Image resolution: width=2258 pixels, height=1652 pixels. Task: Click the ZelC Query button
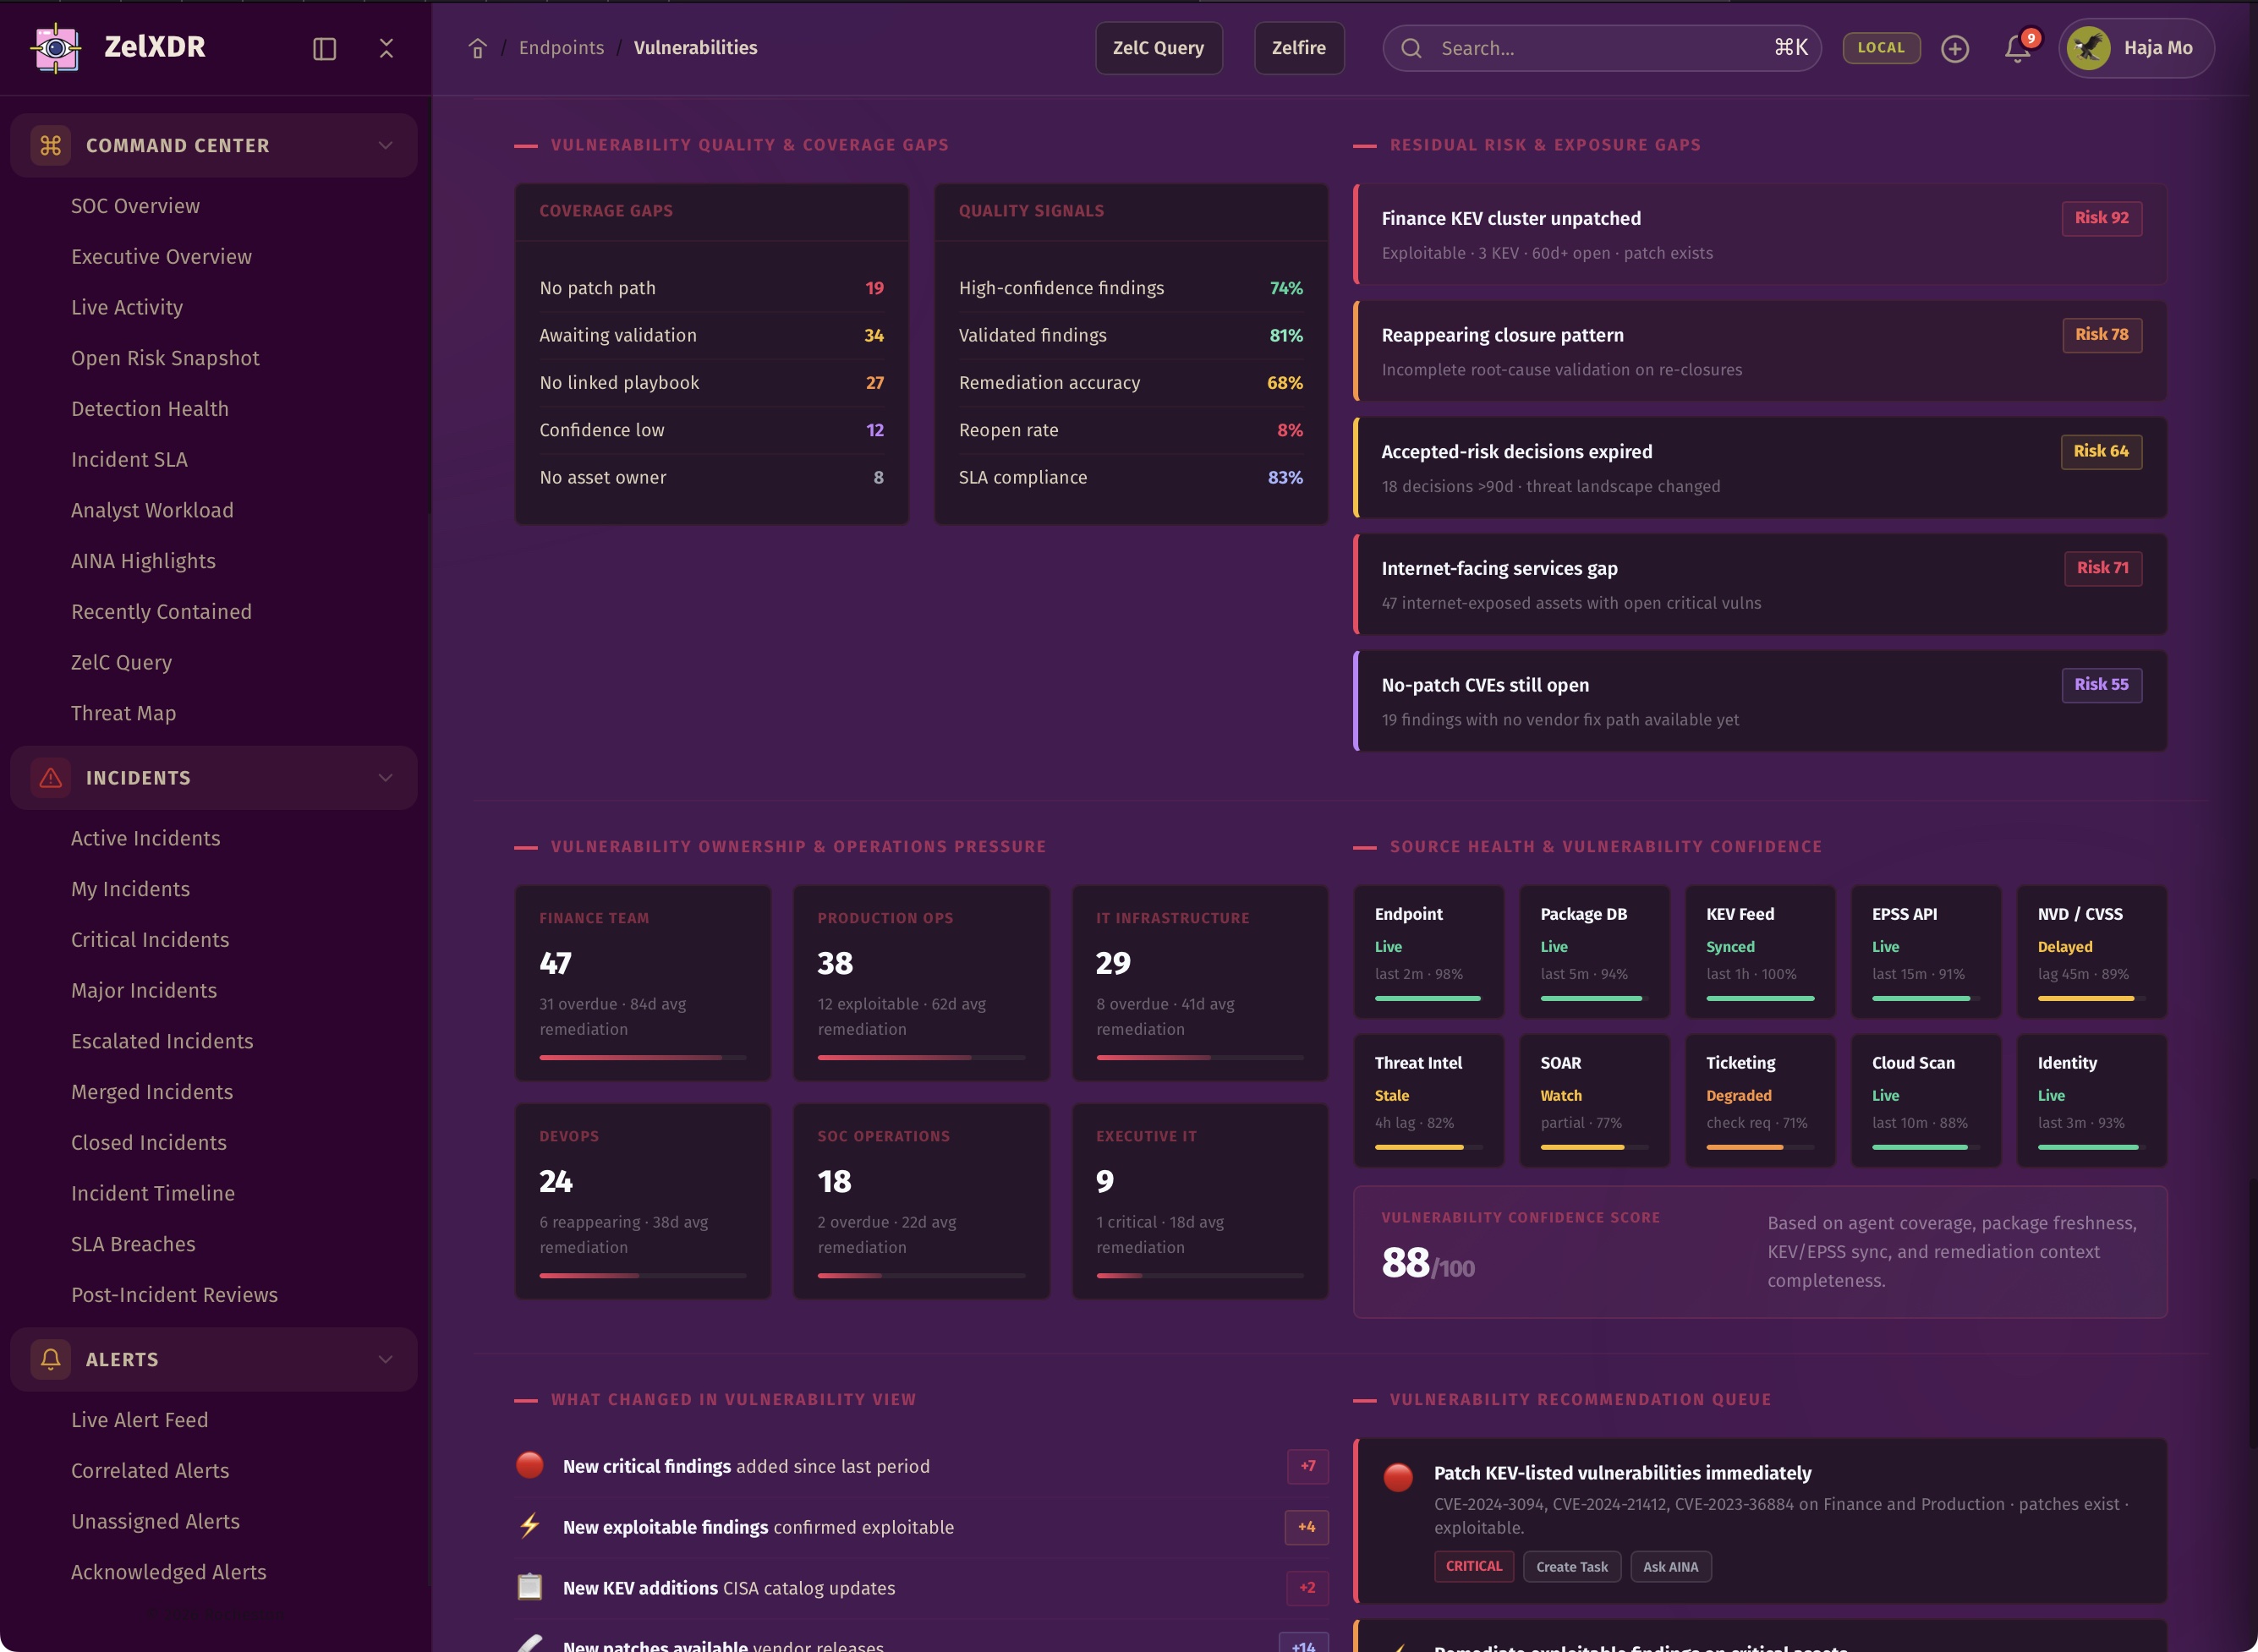click(x=1158, y=48)
